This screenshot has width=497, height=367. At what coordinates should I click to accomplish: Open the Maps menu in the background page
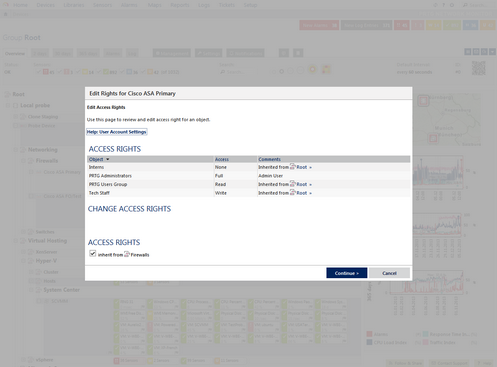155,5
